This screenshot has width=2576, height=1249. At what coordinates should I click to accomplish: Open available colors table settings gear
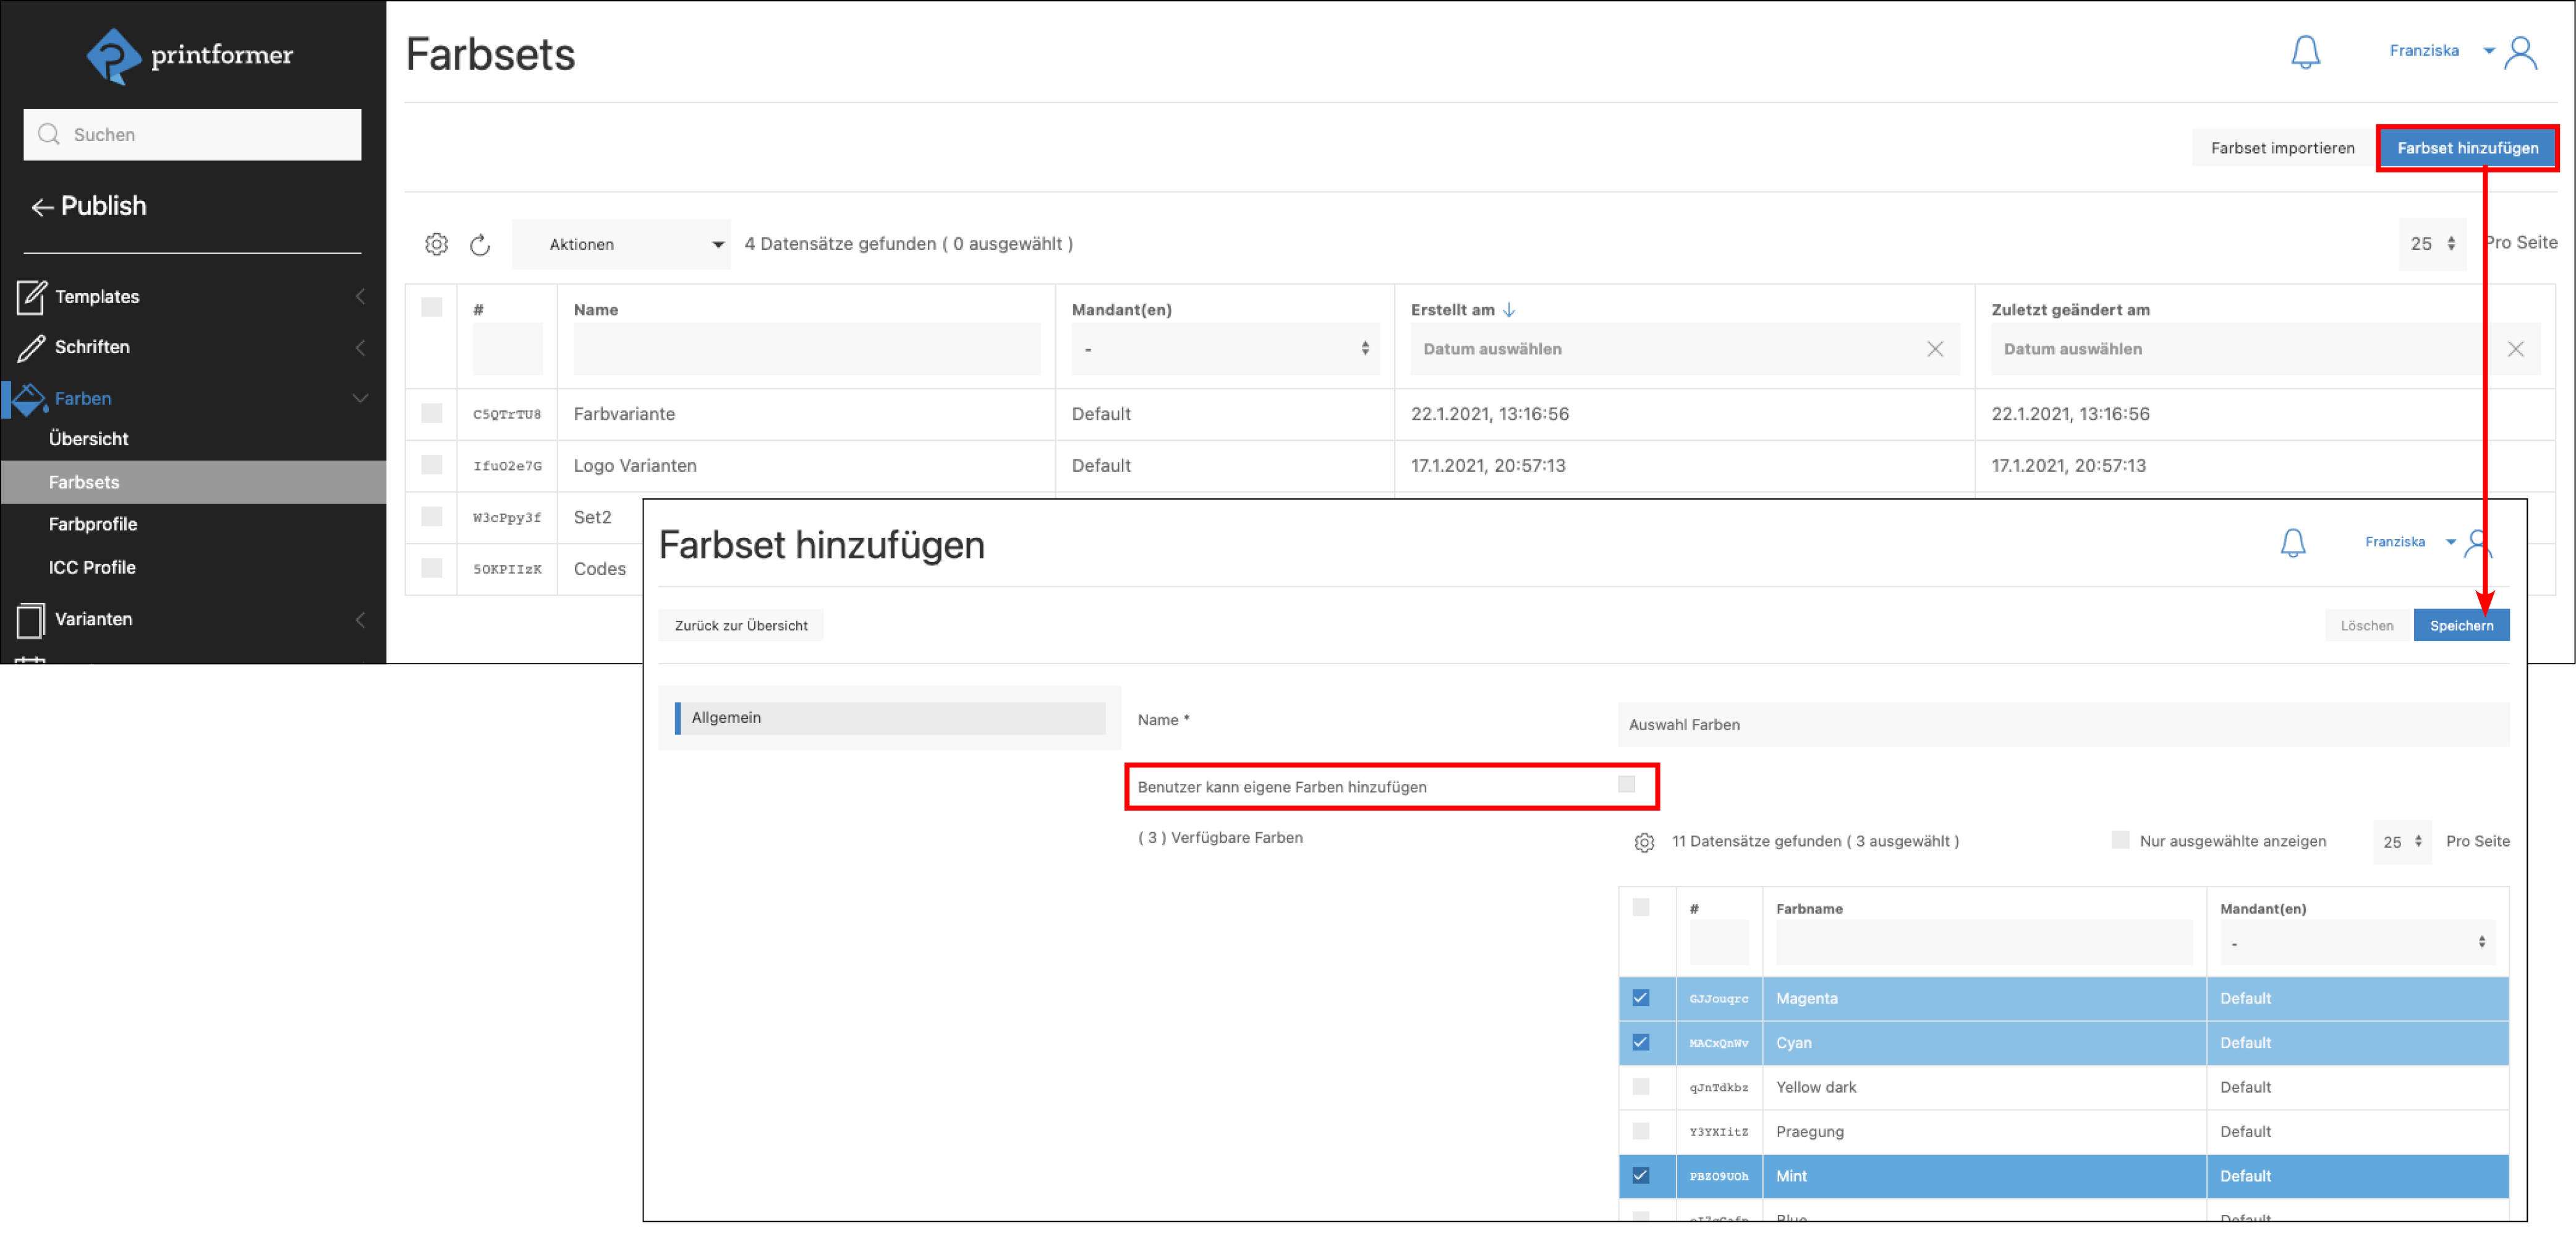pos(1643,842)
